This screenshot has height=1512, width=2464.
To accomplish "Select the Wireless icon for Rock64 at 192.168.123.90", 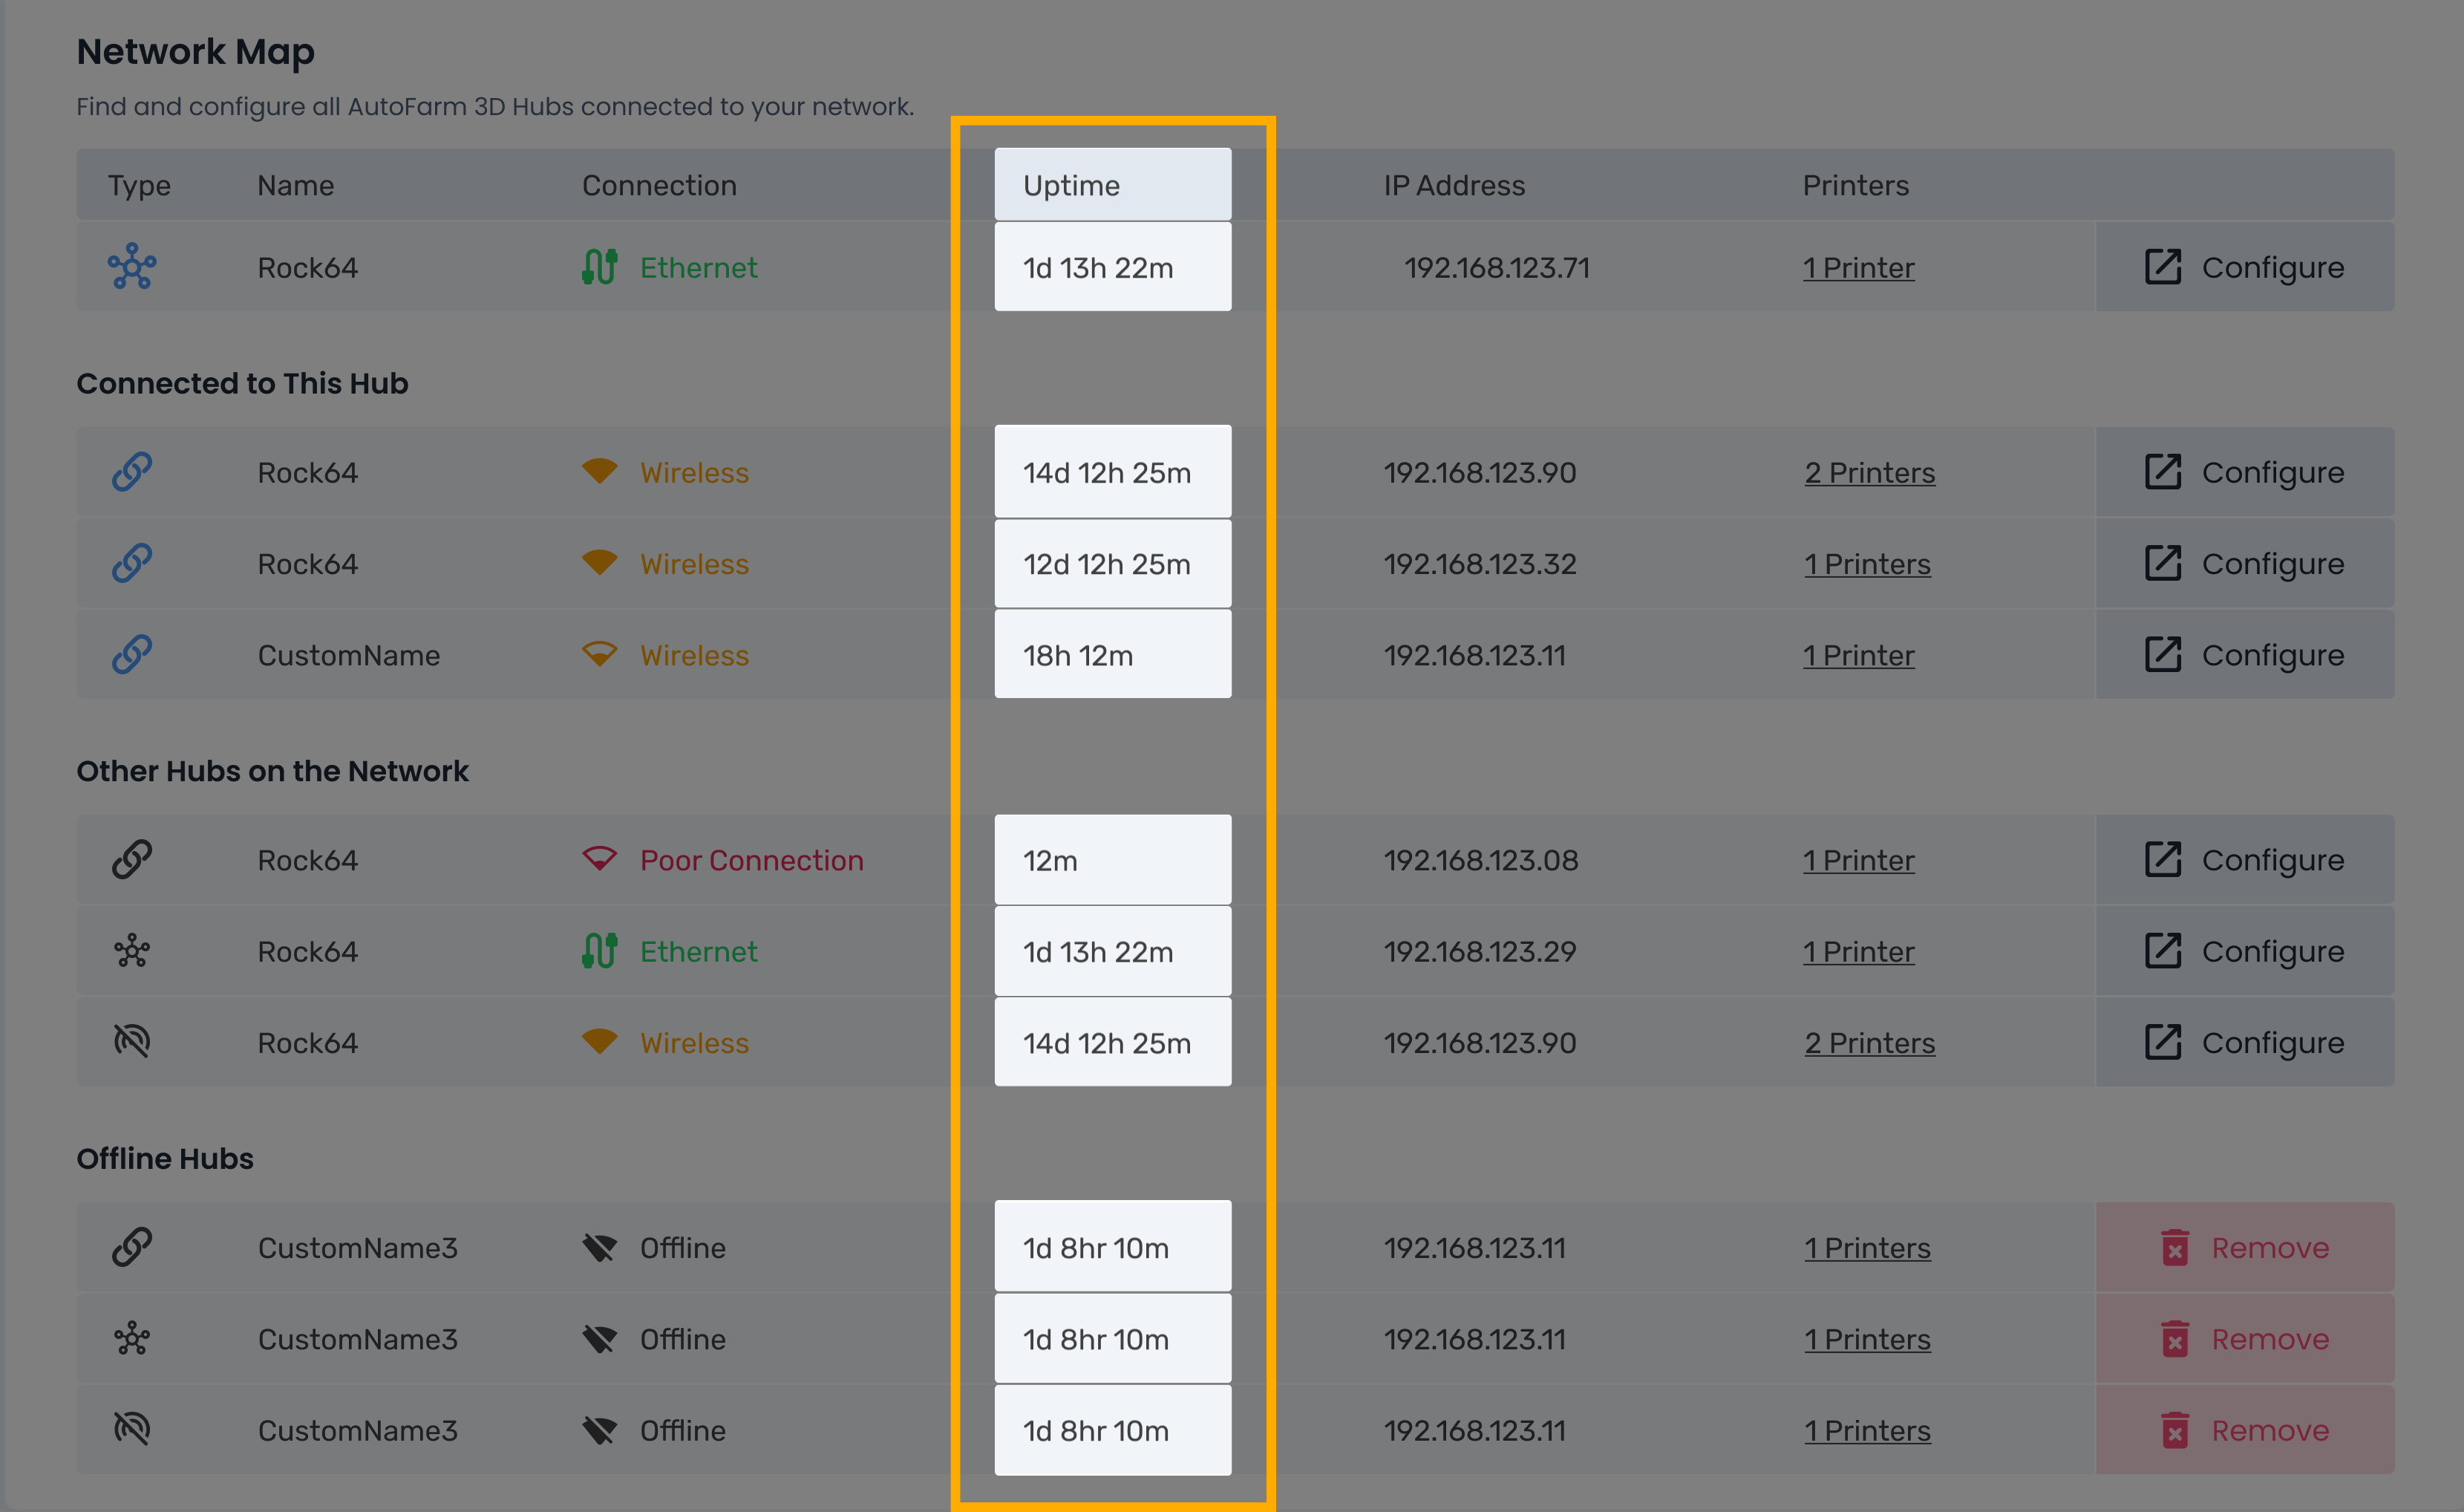I will click(x=599, y=472).
